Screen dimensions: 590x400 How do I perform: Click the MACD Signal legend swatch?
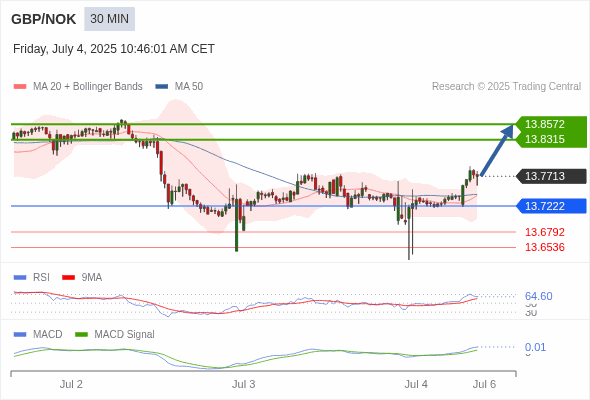click(81, 334)
